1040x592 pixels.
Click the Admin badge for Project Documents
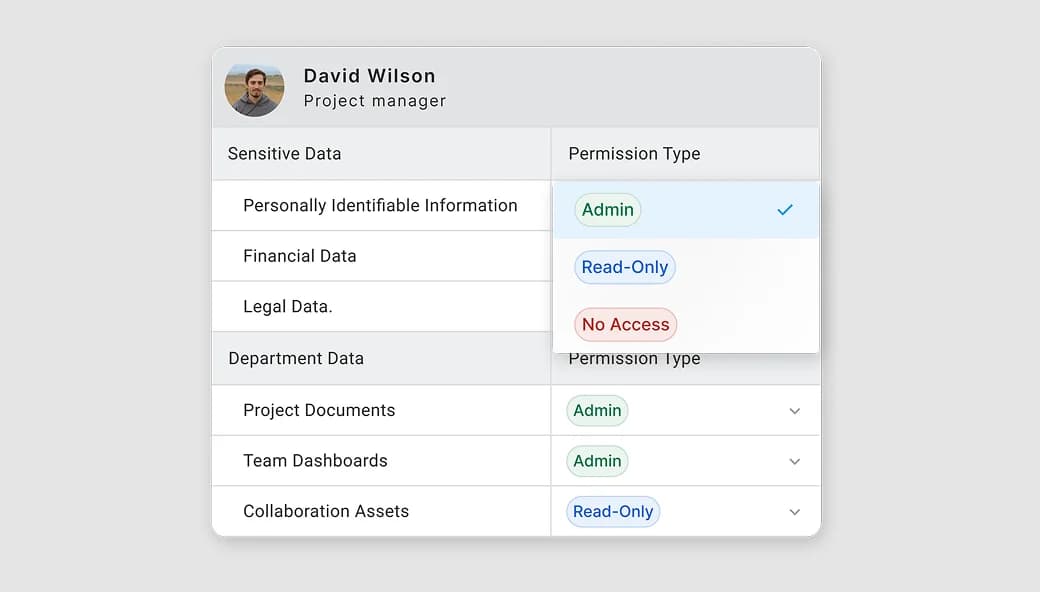(x=597, y=410)
